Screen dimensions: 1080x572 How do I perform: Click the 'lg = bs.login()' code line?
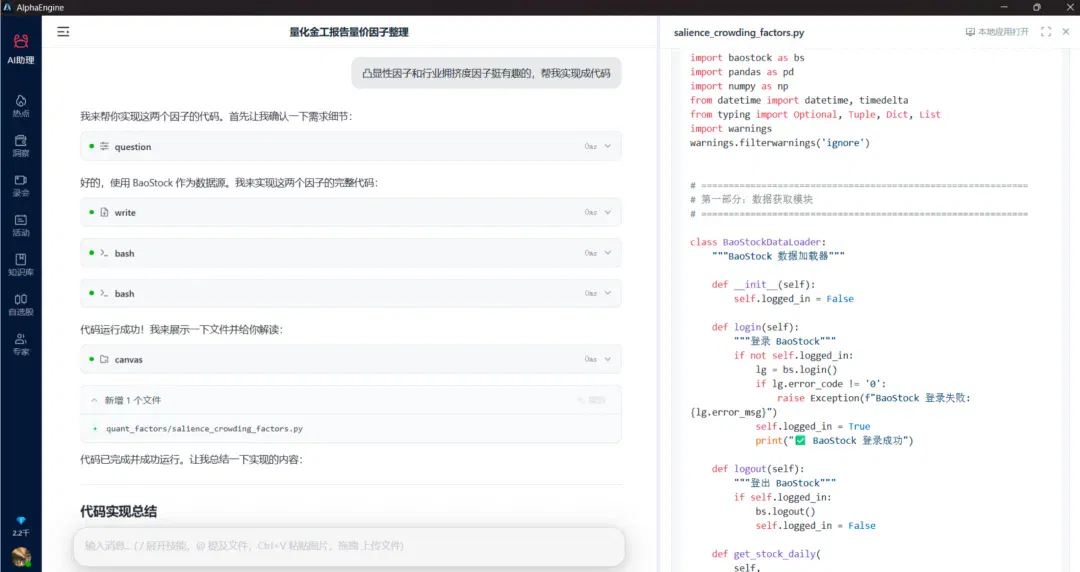click(x=796, y=369)
